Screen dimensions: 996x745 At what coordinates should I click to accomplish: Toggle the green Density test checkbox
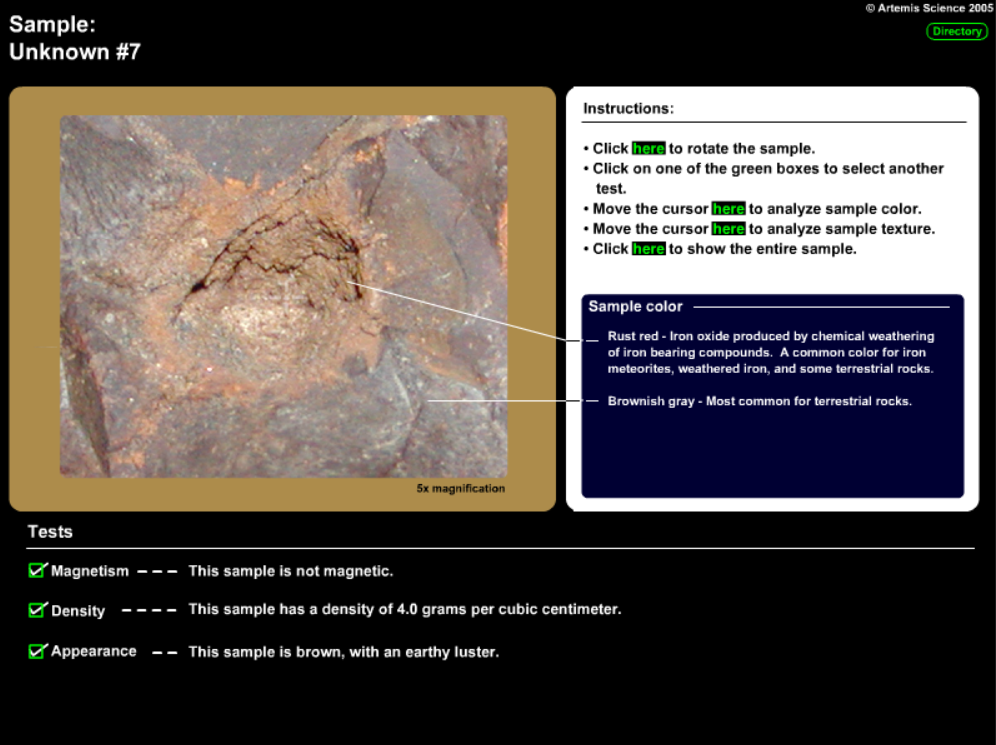38,609
